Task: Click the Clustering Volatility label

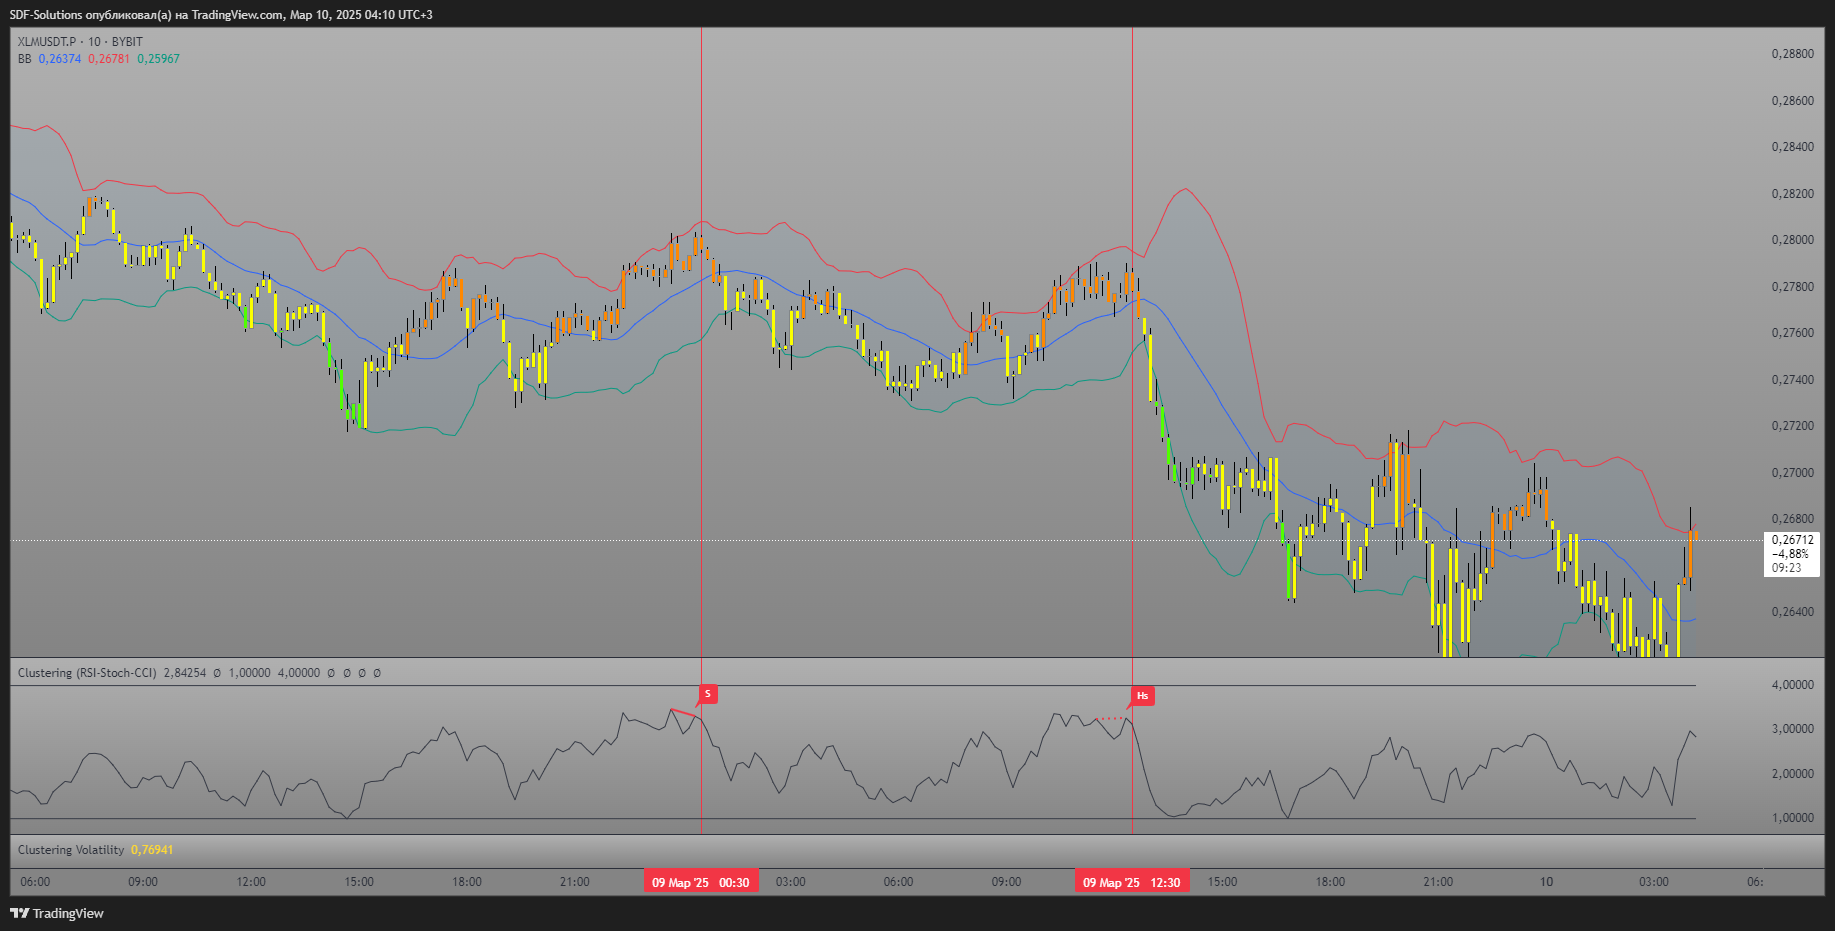Action: click(71, 850)
